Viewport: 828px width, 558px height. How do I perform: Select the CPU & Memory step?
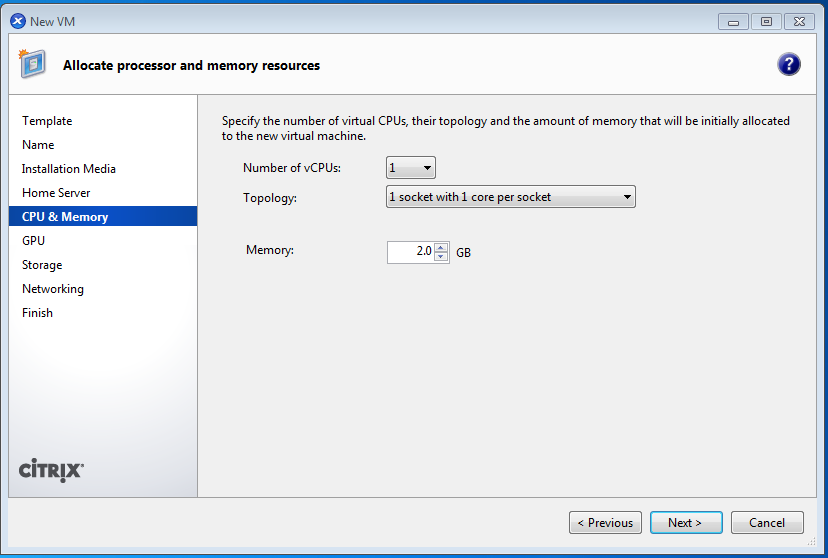65,217
